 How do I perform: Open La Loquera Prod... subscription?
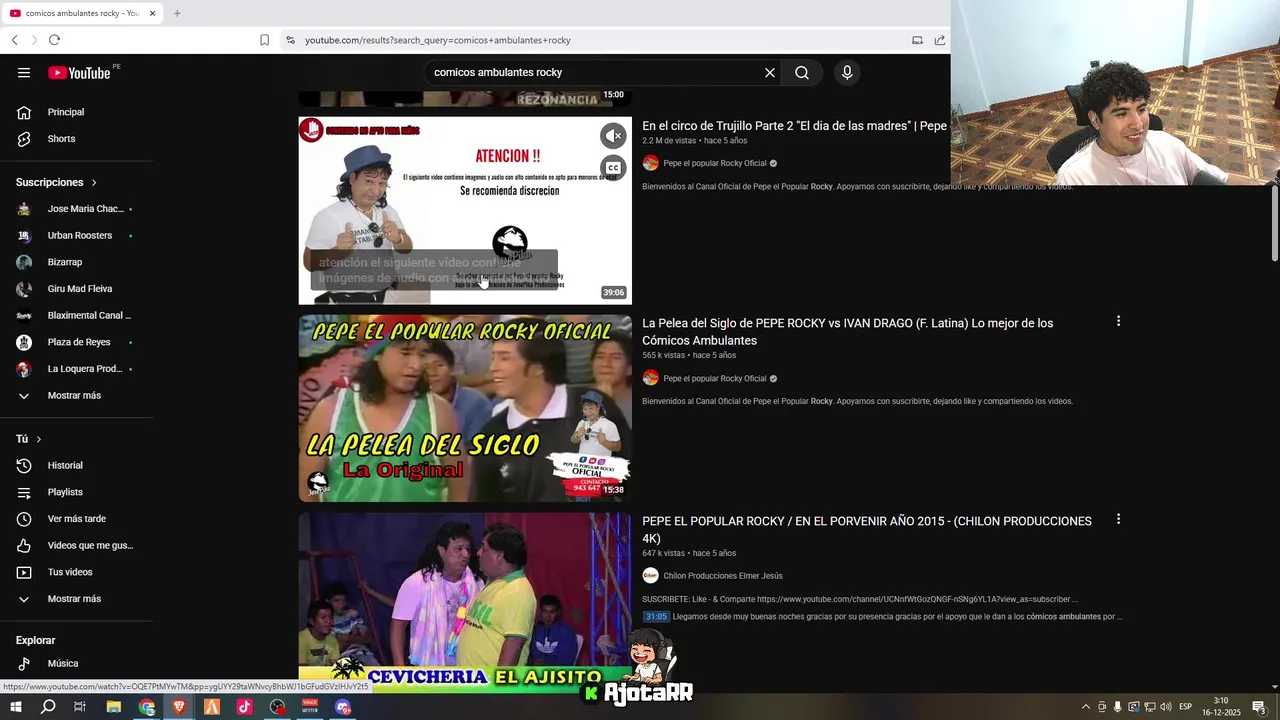point(77,369)
